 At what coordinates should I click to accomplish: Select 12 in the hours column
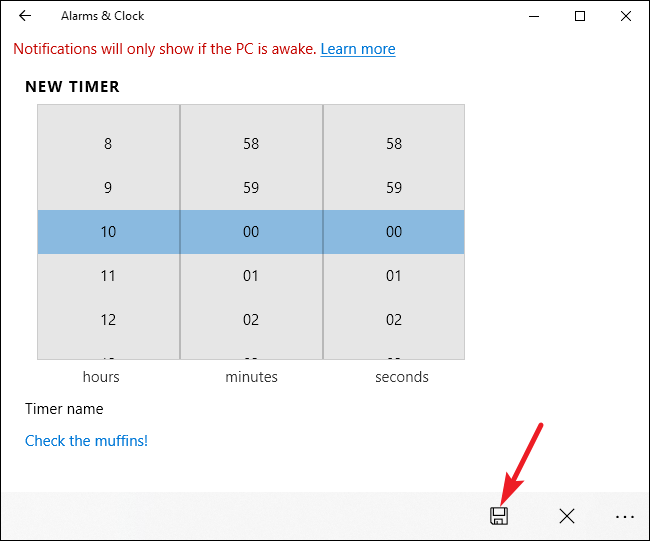pyautogui.click(x=108, y=320)
